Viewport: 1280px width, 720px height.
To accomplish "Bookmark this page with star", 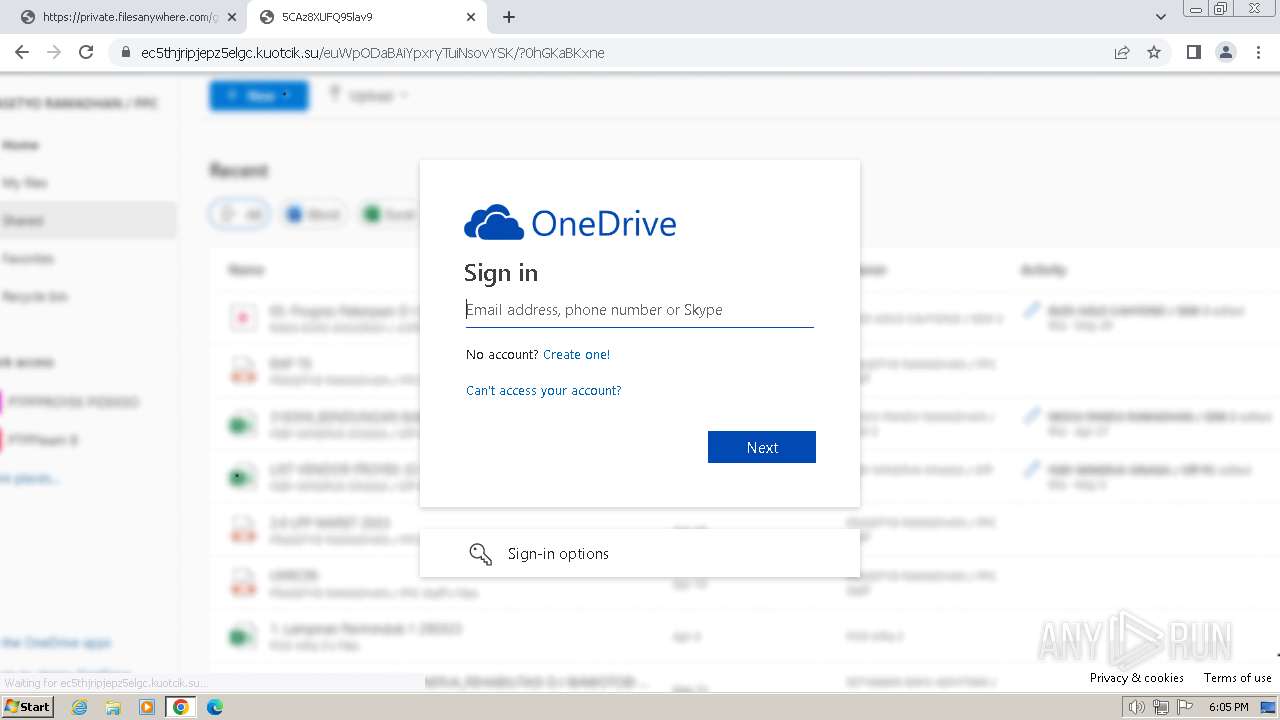I will (1154, 53).
